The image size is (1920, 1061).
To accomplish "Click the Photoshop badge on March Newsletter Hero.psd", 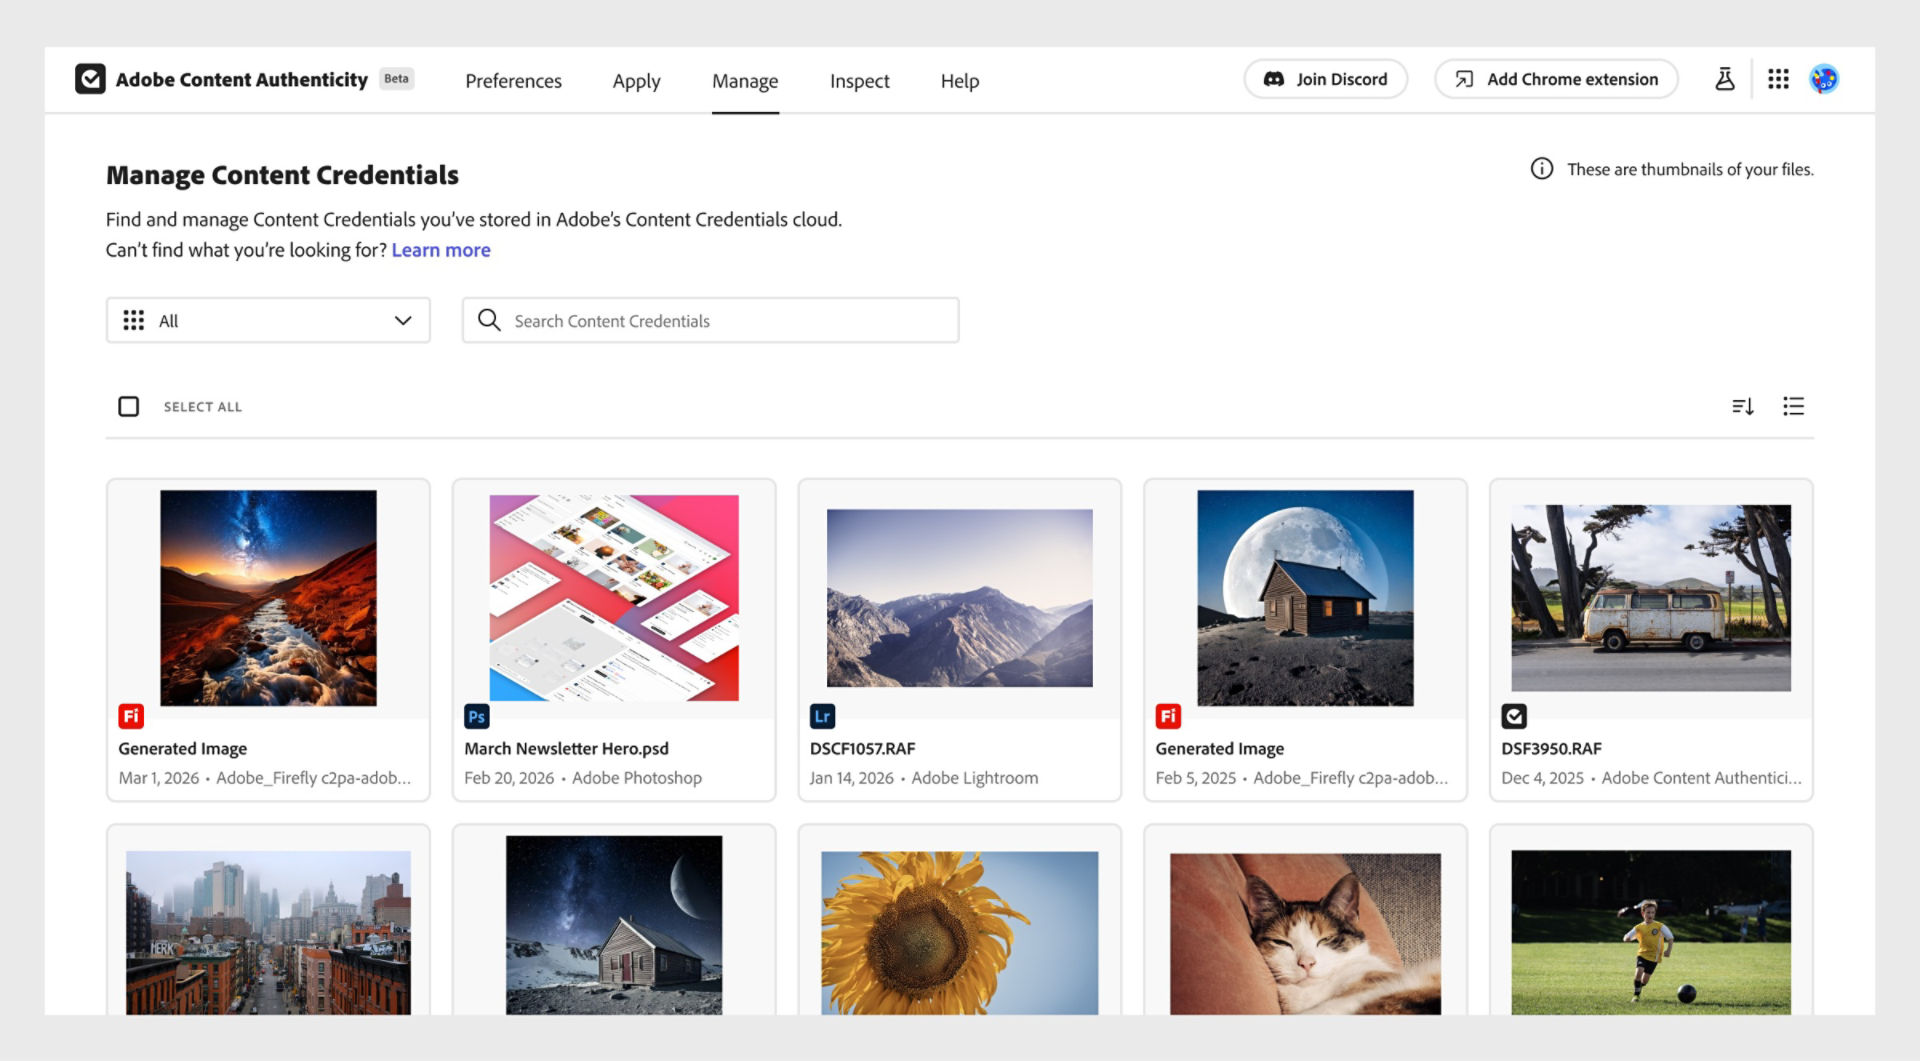I will 477,715.
